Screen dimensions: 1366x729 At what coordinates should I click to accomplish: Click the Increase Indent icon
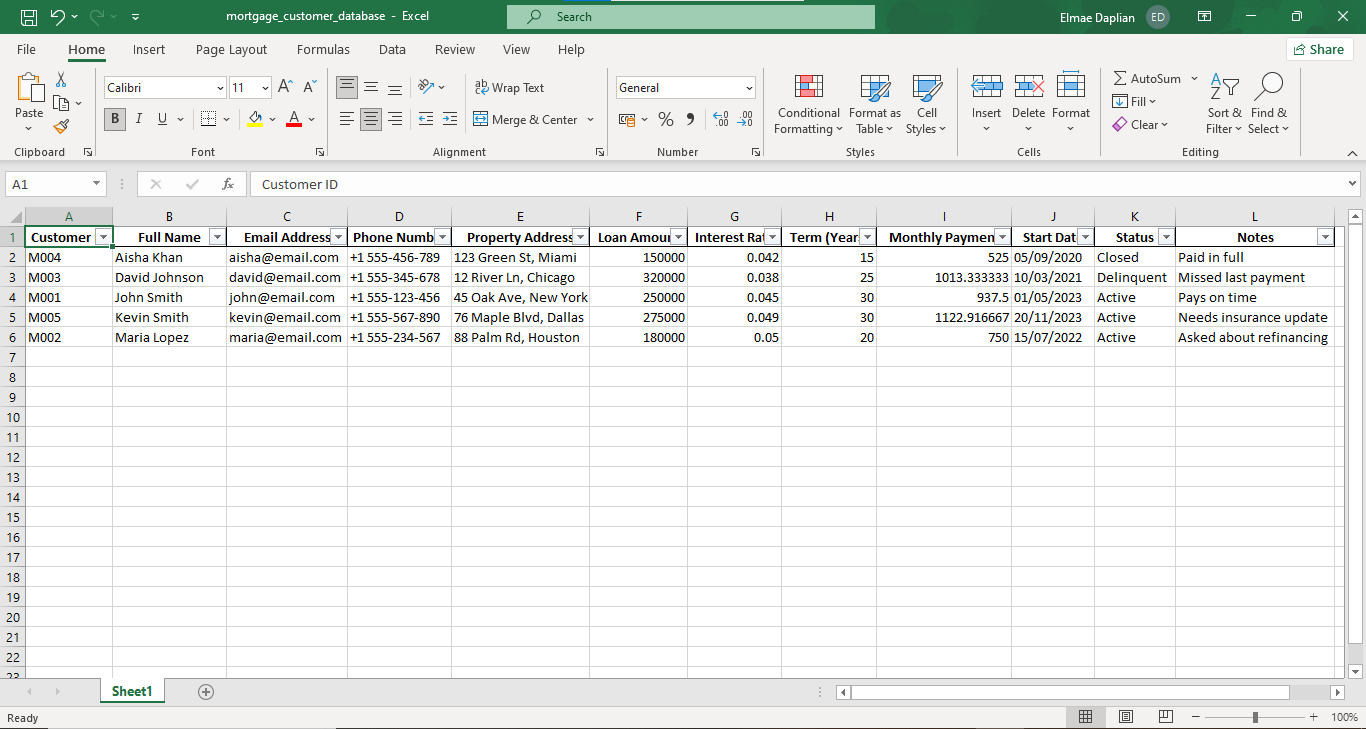tap(450, 119)
